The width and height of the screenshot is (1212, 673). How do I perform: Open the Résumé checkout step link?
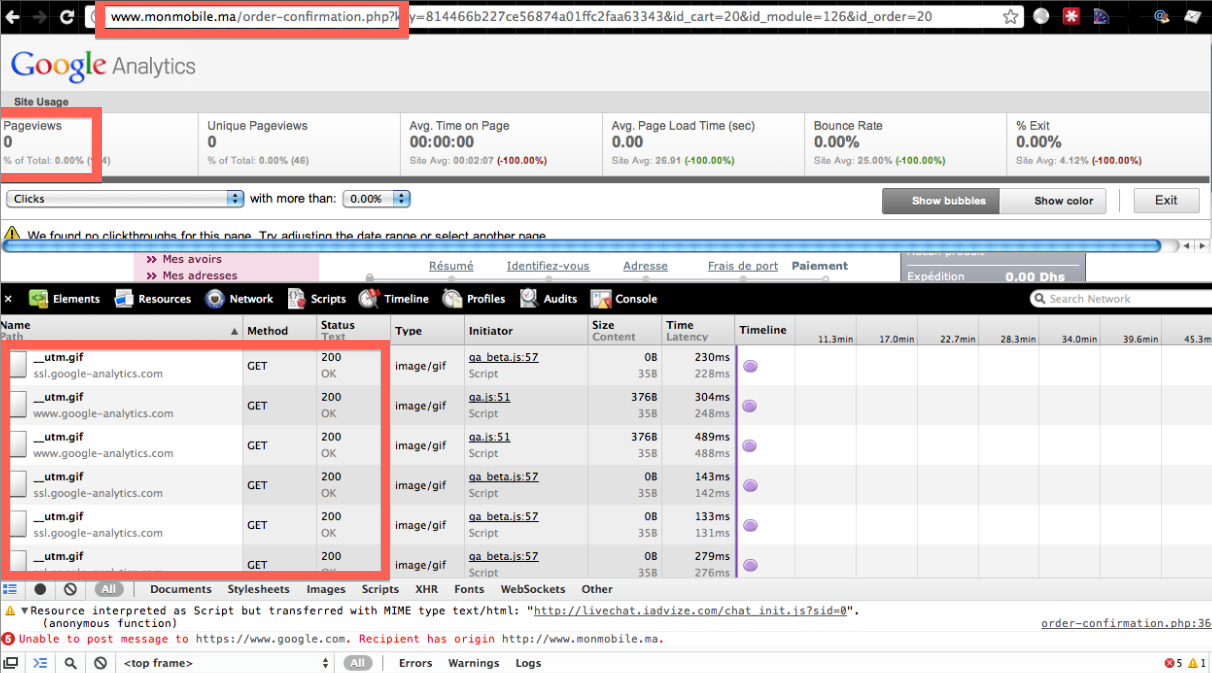[451, 266]
